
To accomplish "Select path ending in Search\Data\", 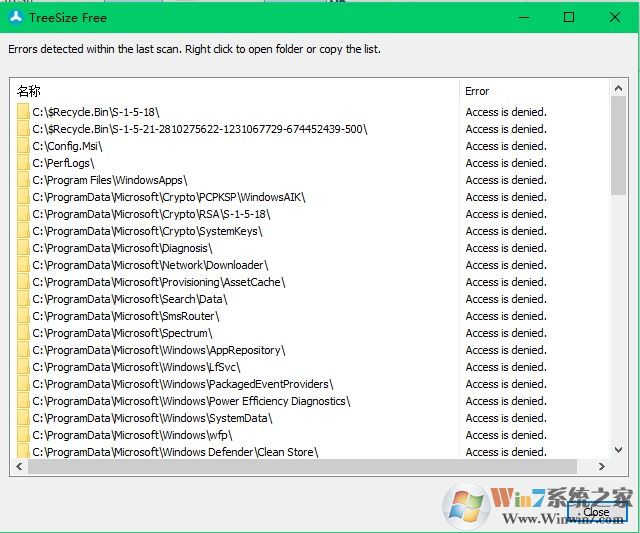I will tap(130, 299).
